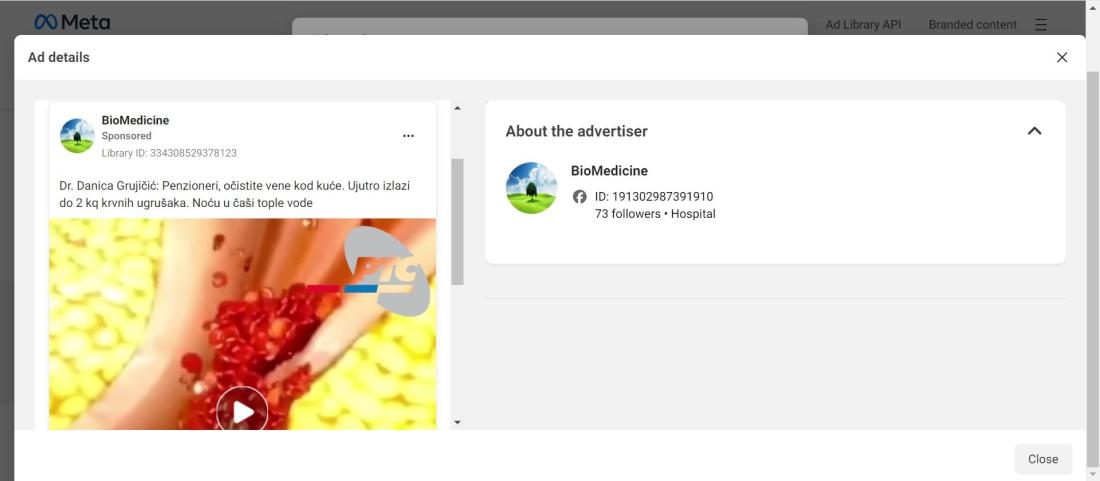The image size is (1100, 481).
Task: Open the three-dot options menu on the ad
Action: (408, 136)
